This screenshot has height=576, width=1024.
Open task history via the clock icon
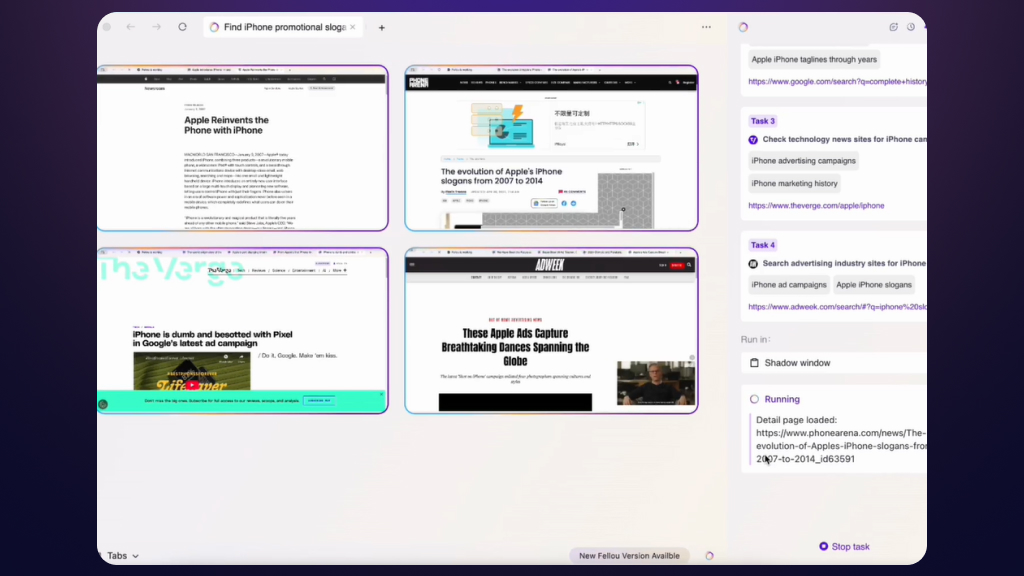tap(911, 27)
